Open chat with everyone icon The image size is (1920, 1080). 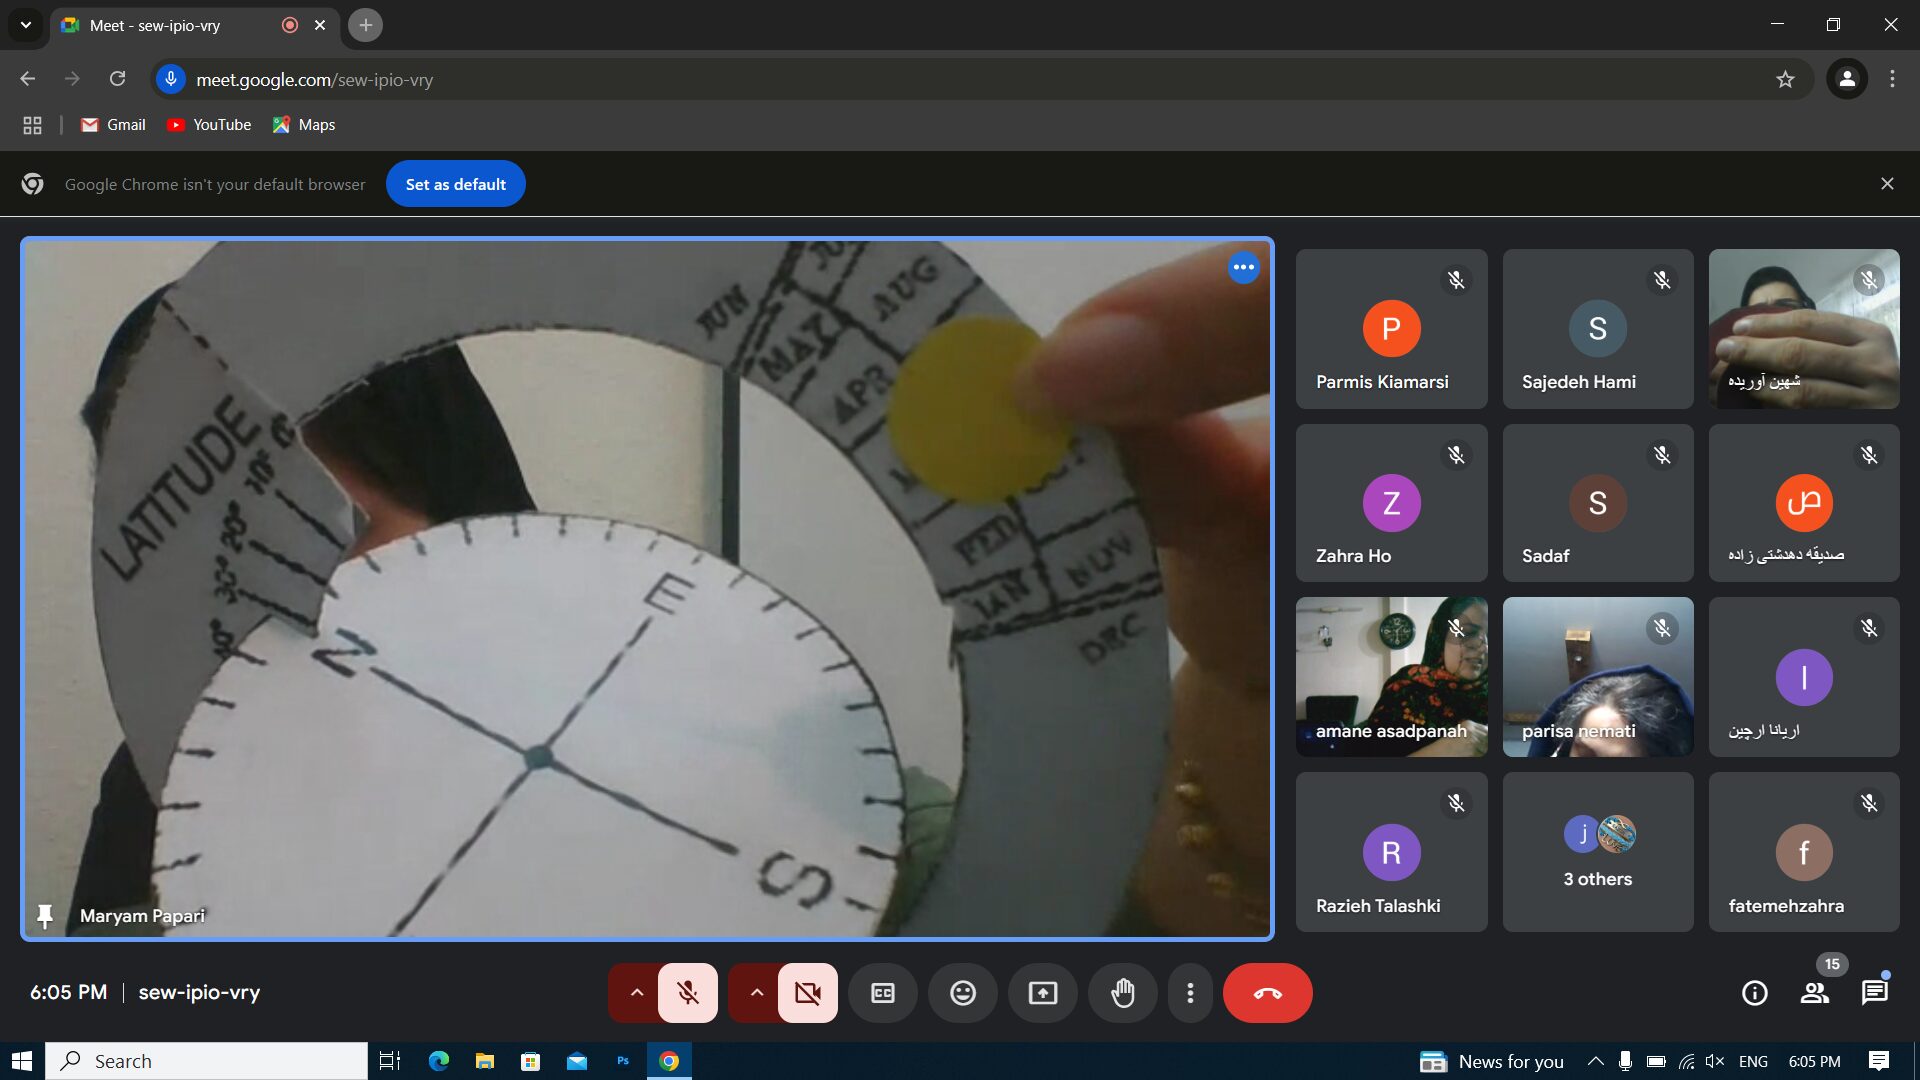coord(1875,993)
